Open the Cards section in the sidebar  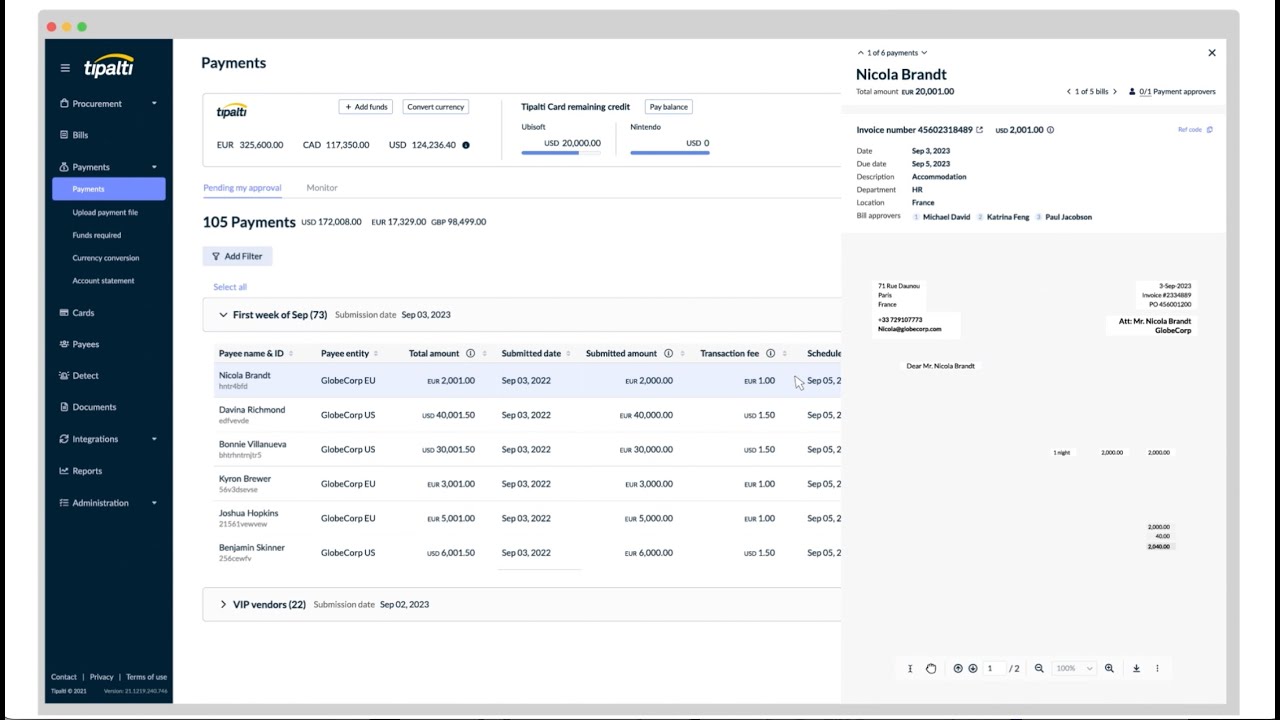click(81, 312)
